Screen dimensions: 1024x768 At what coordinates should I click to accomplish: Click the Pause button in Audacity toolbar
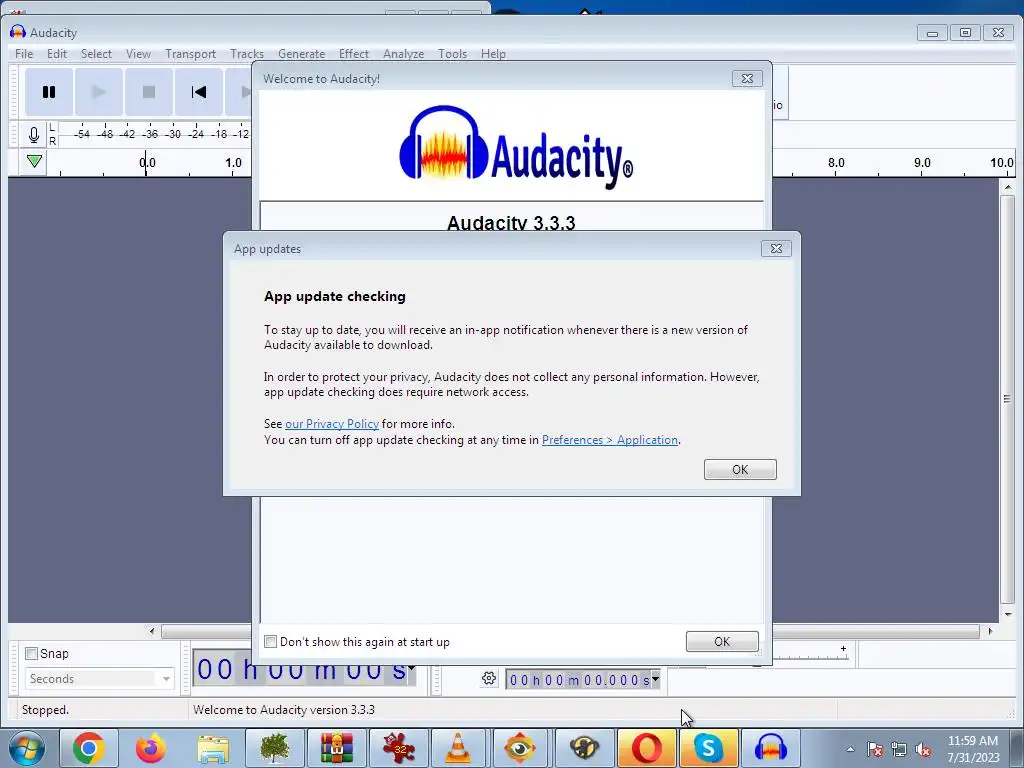[49, 92]
